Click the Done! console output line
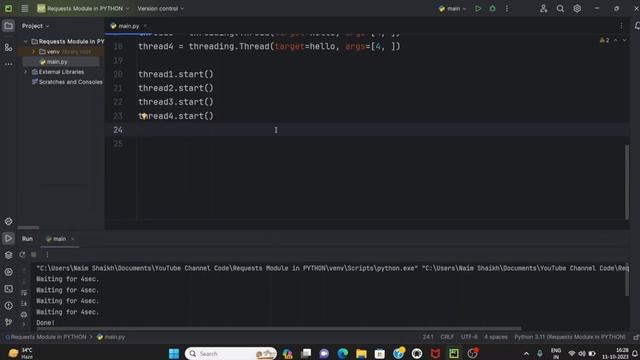Image resolution: width=640 pixels, height=360 pixels. tap(45, 323)
